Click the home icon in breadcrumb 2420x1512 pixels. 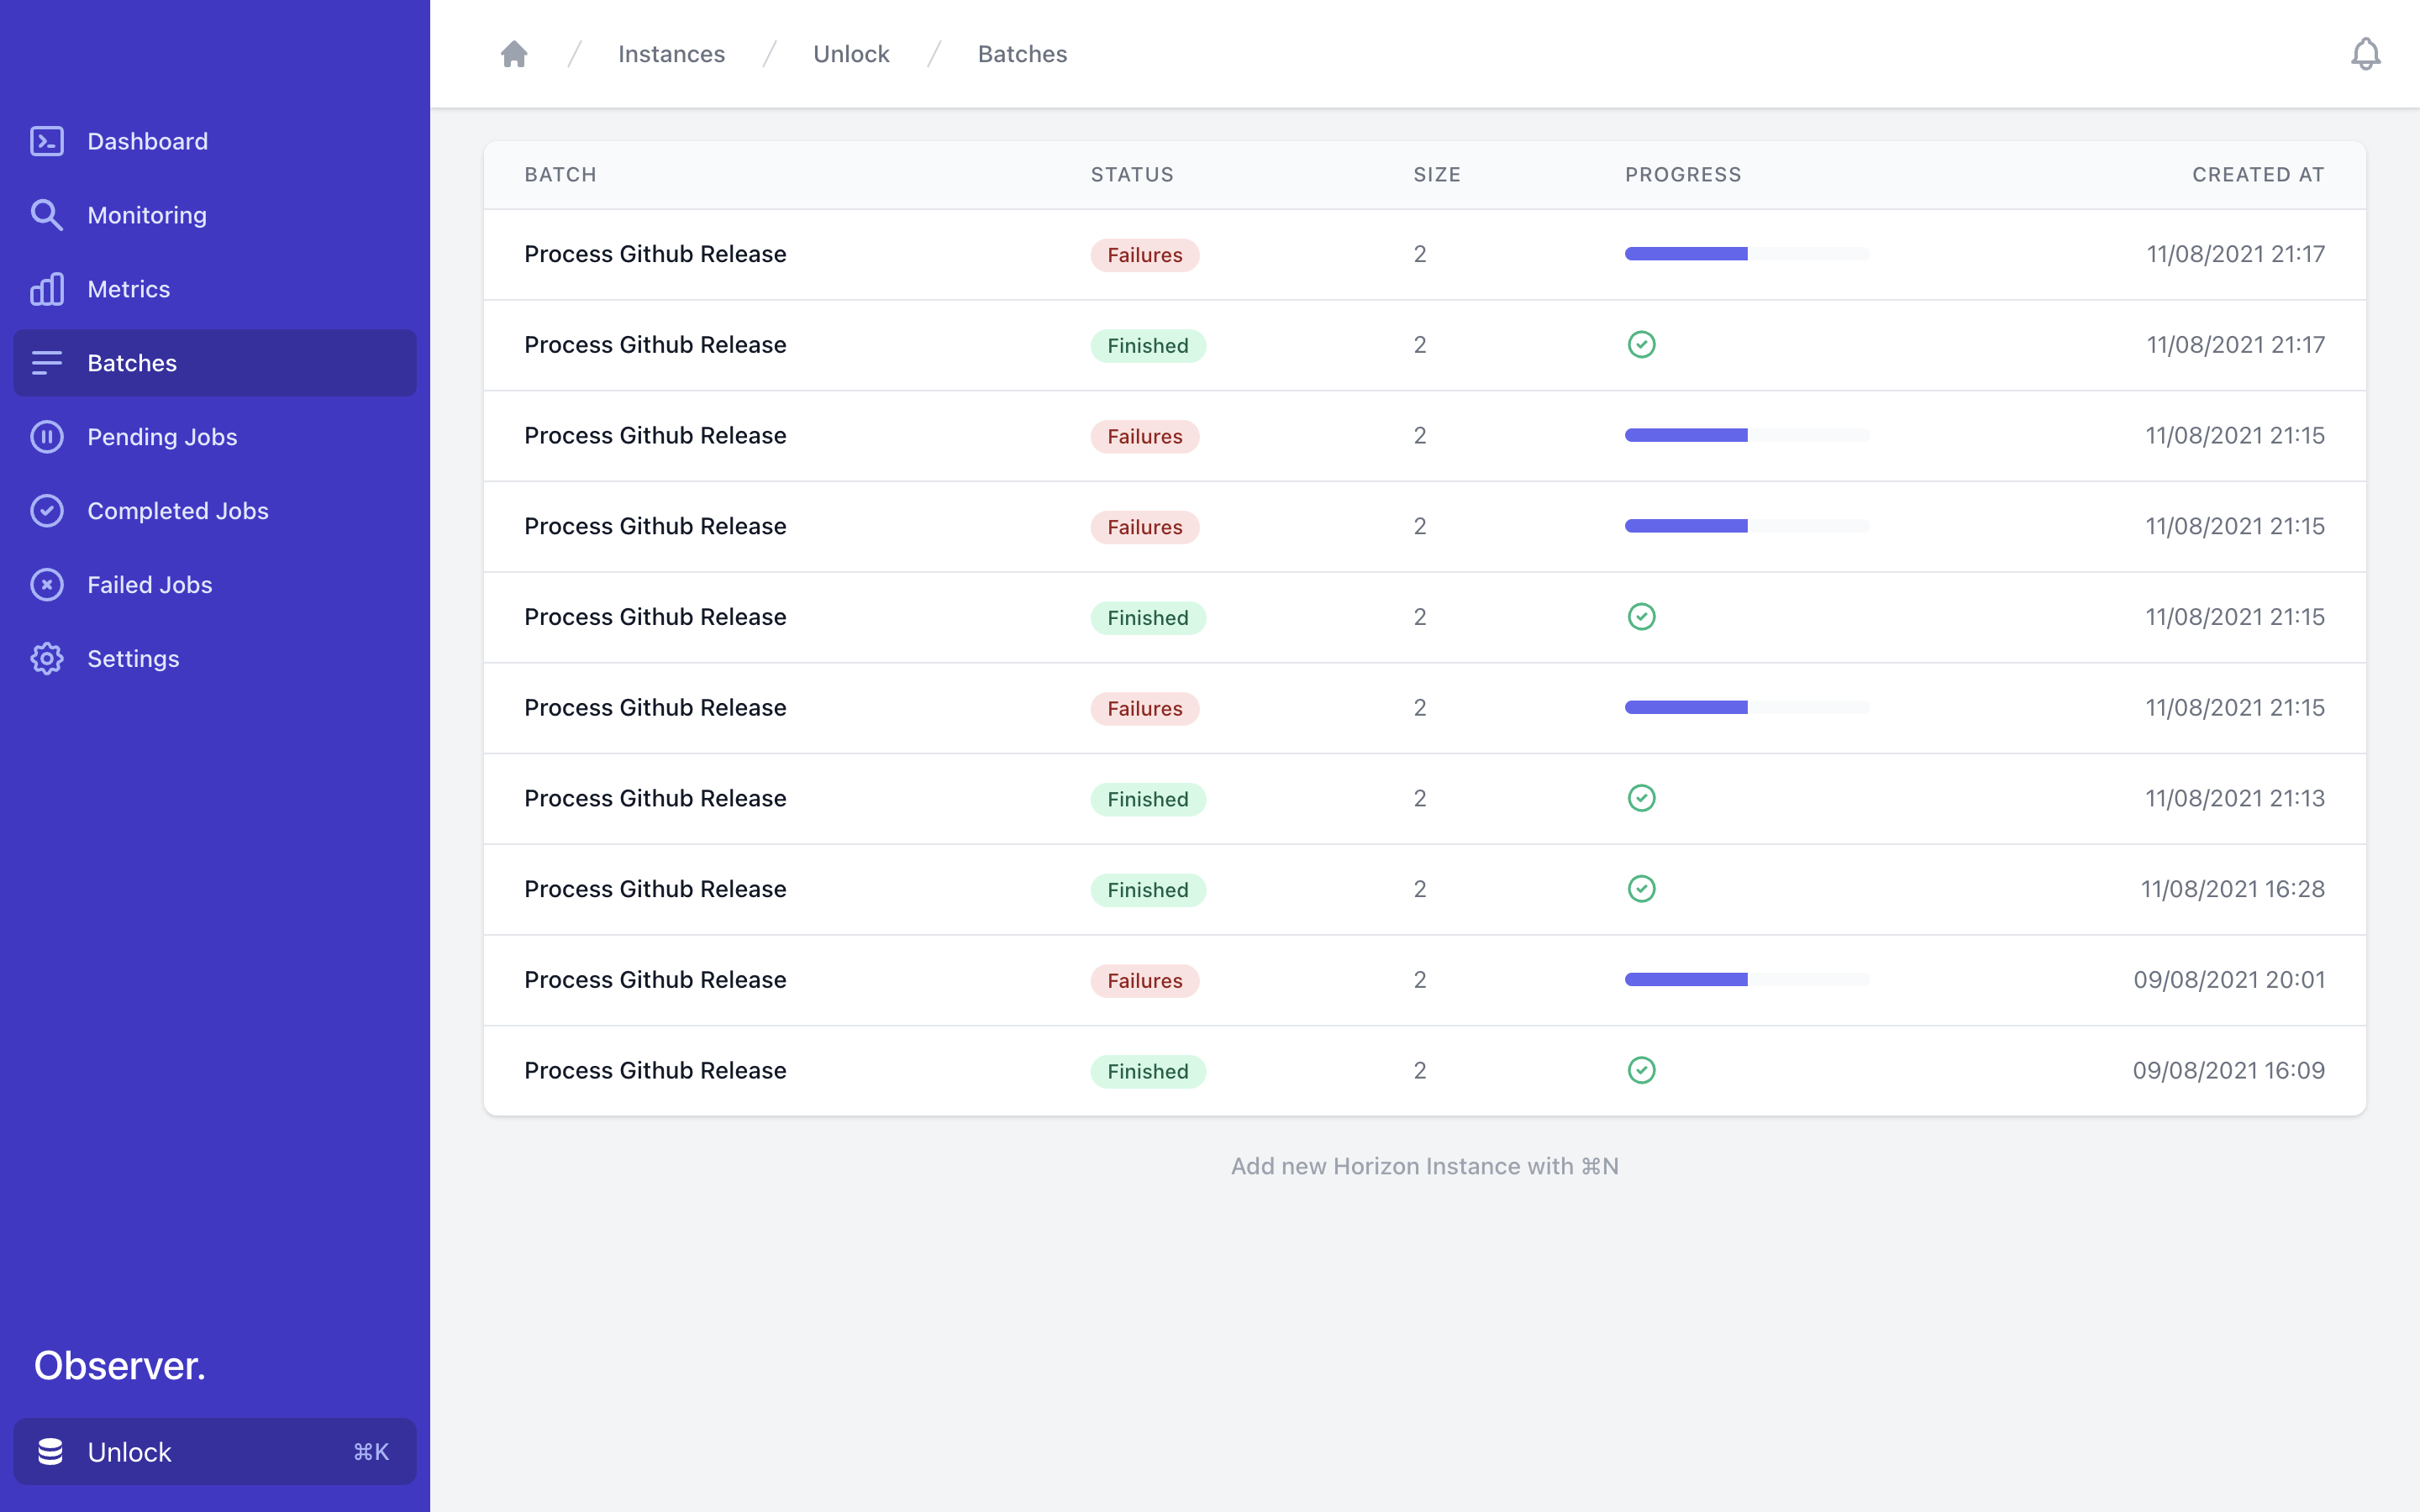pos(514,54)
